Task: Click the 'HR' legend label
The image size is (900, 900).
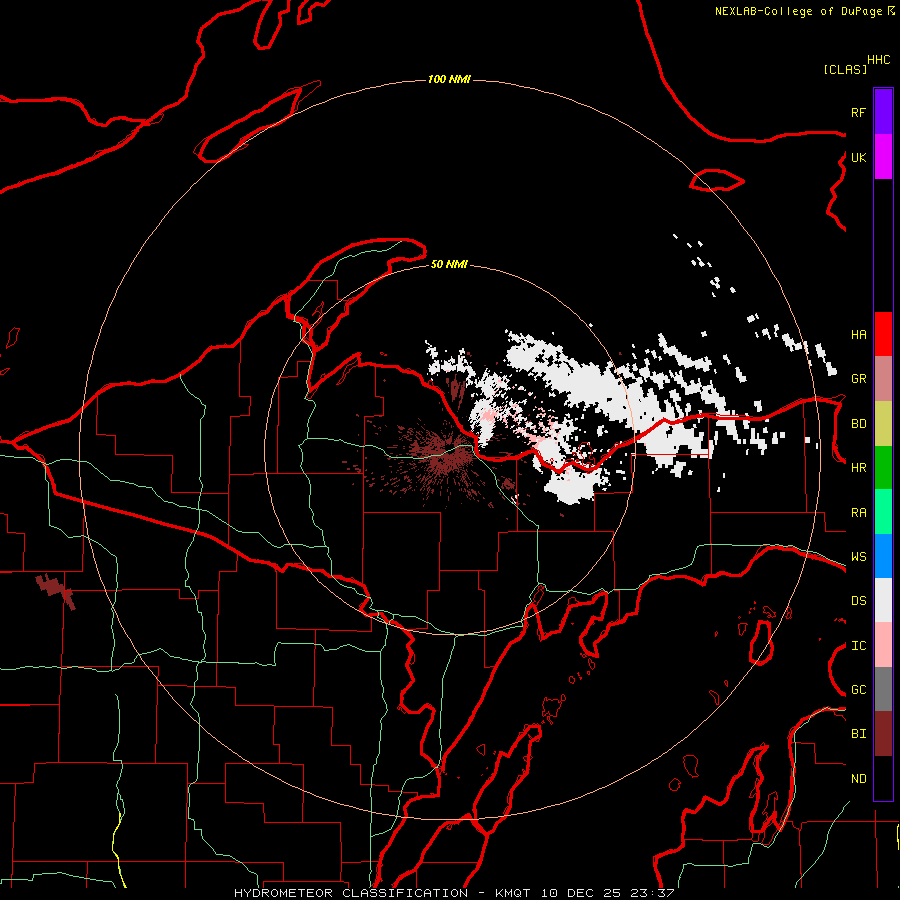Action: 858,468
